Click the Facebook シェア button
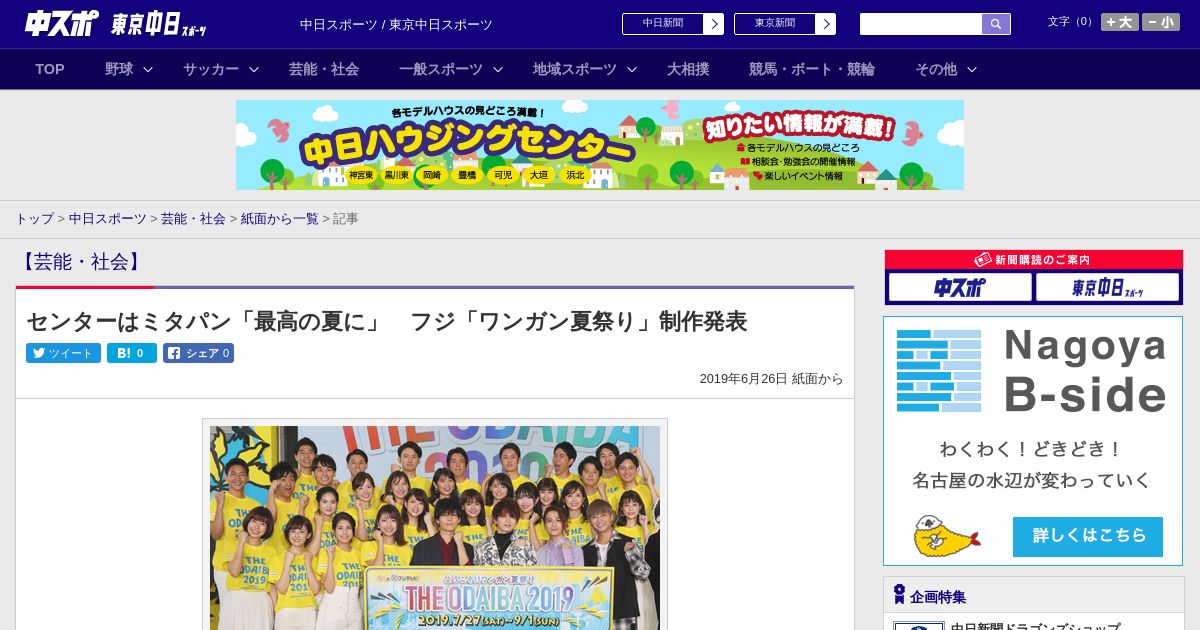Screen dimensions: 1200x630 198,353
